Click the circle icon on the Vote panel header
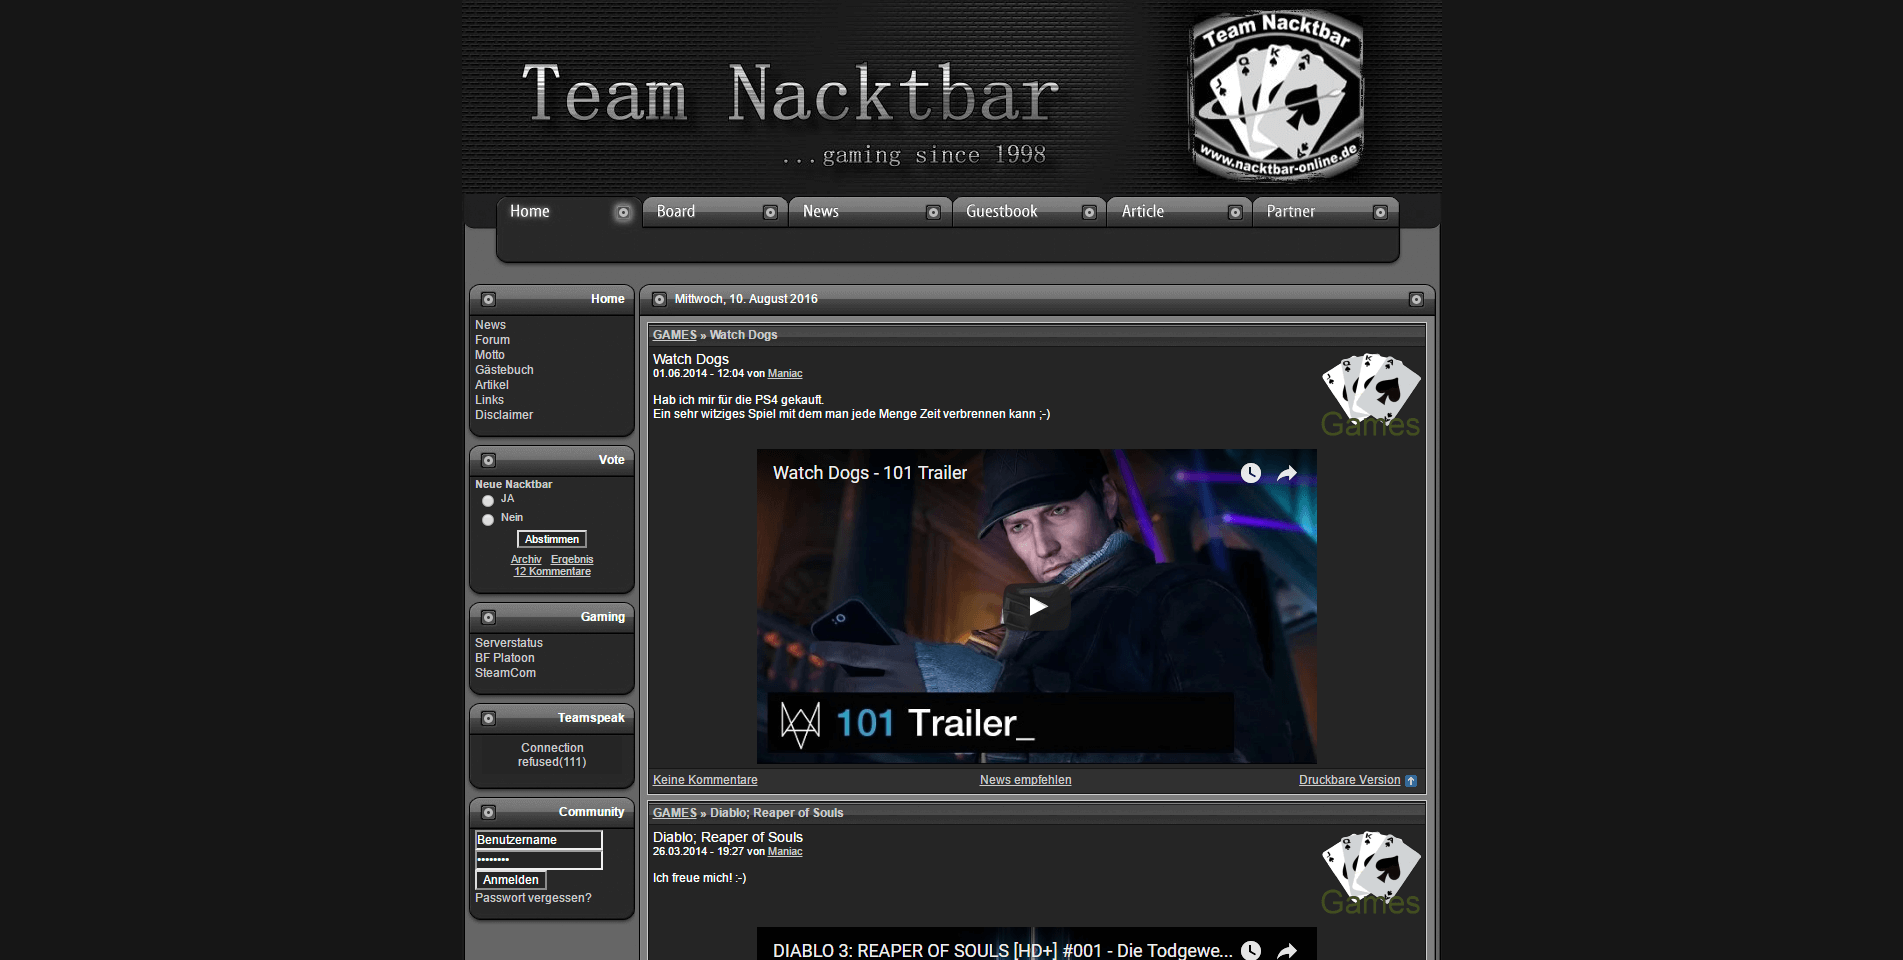This screenshot has height=960, width=1903. [488, 459]
